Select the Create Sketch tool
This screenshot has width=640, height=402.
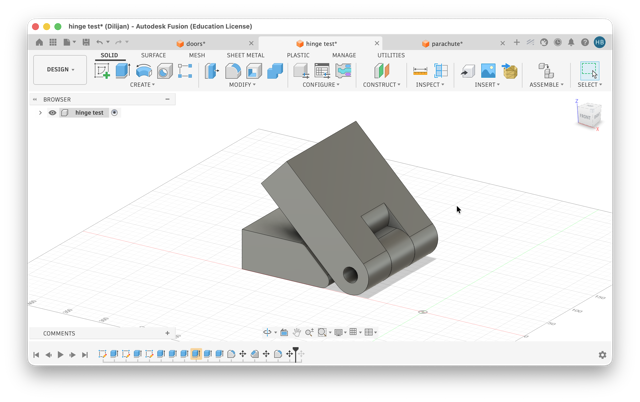(x=102, y=71)
